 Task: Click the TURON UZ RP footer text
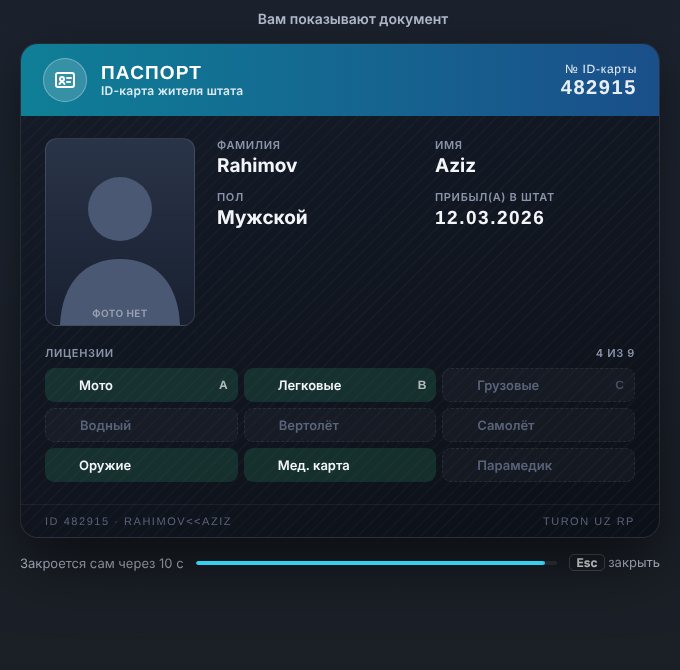[588, 521]
